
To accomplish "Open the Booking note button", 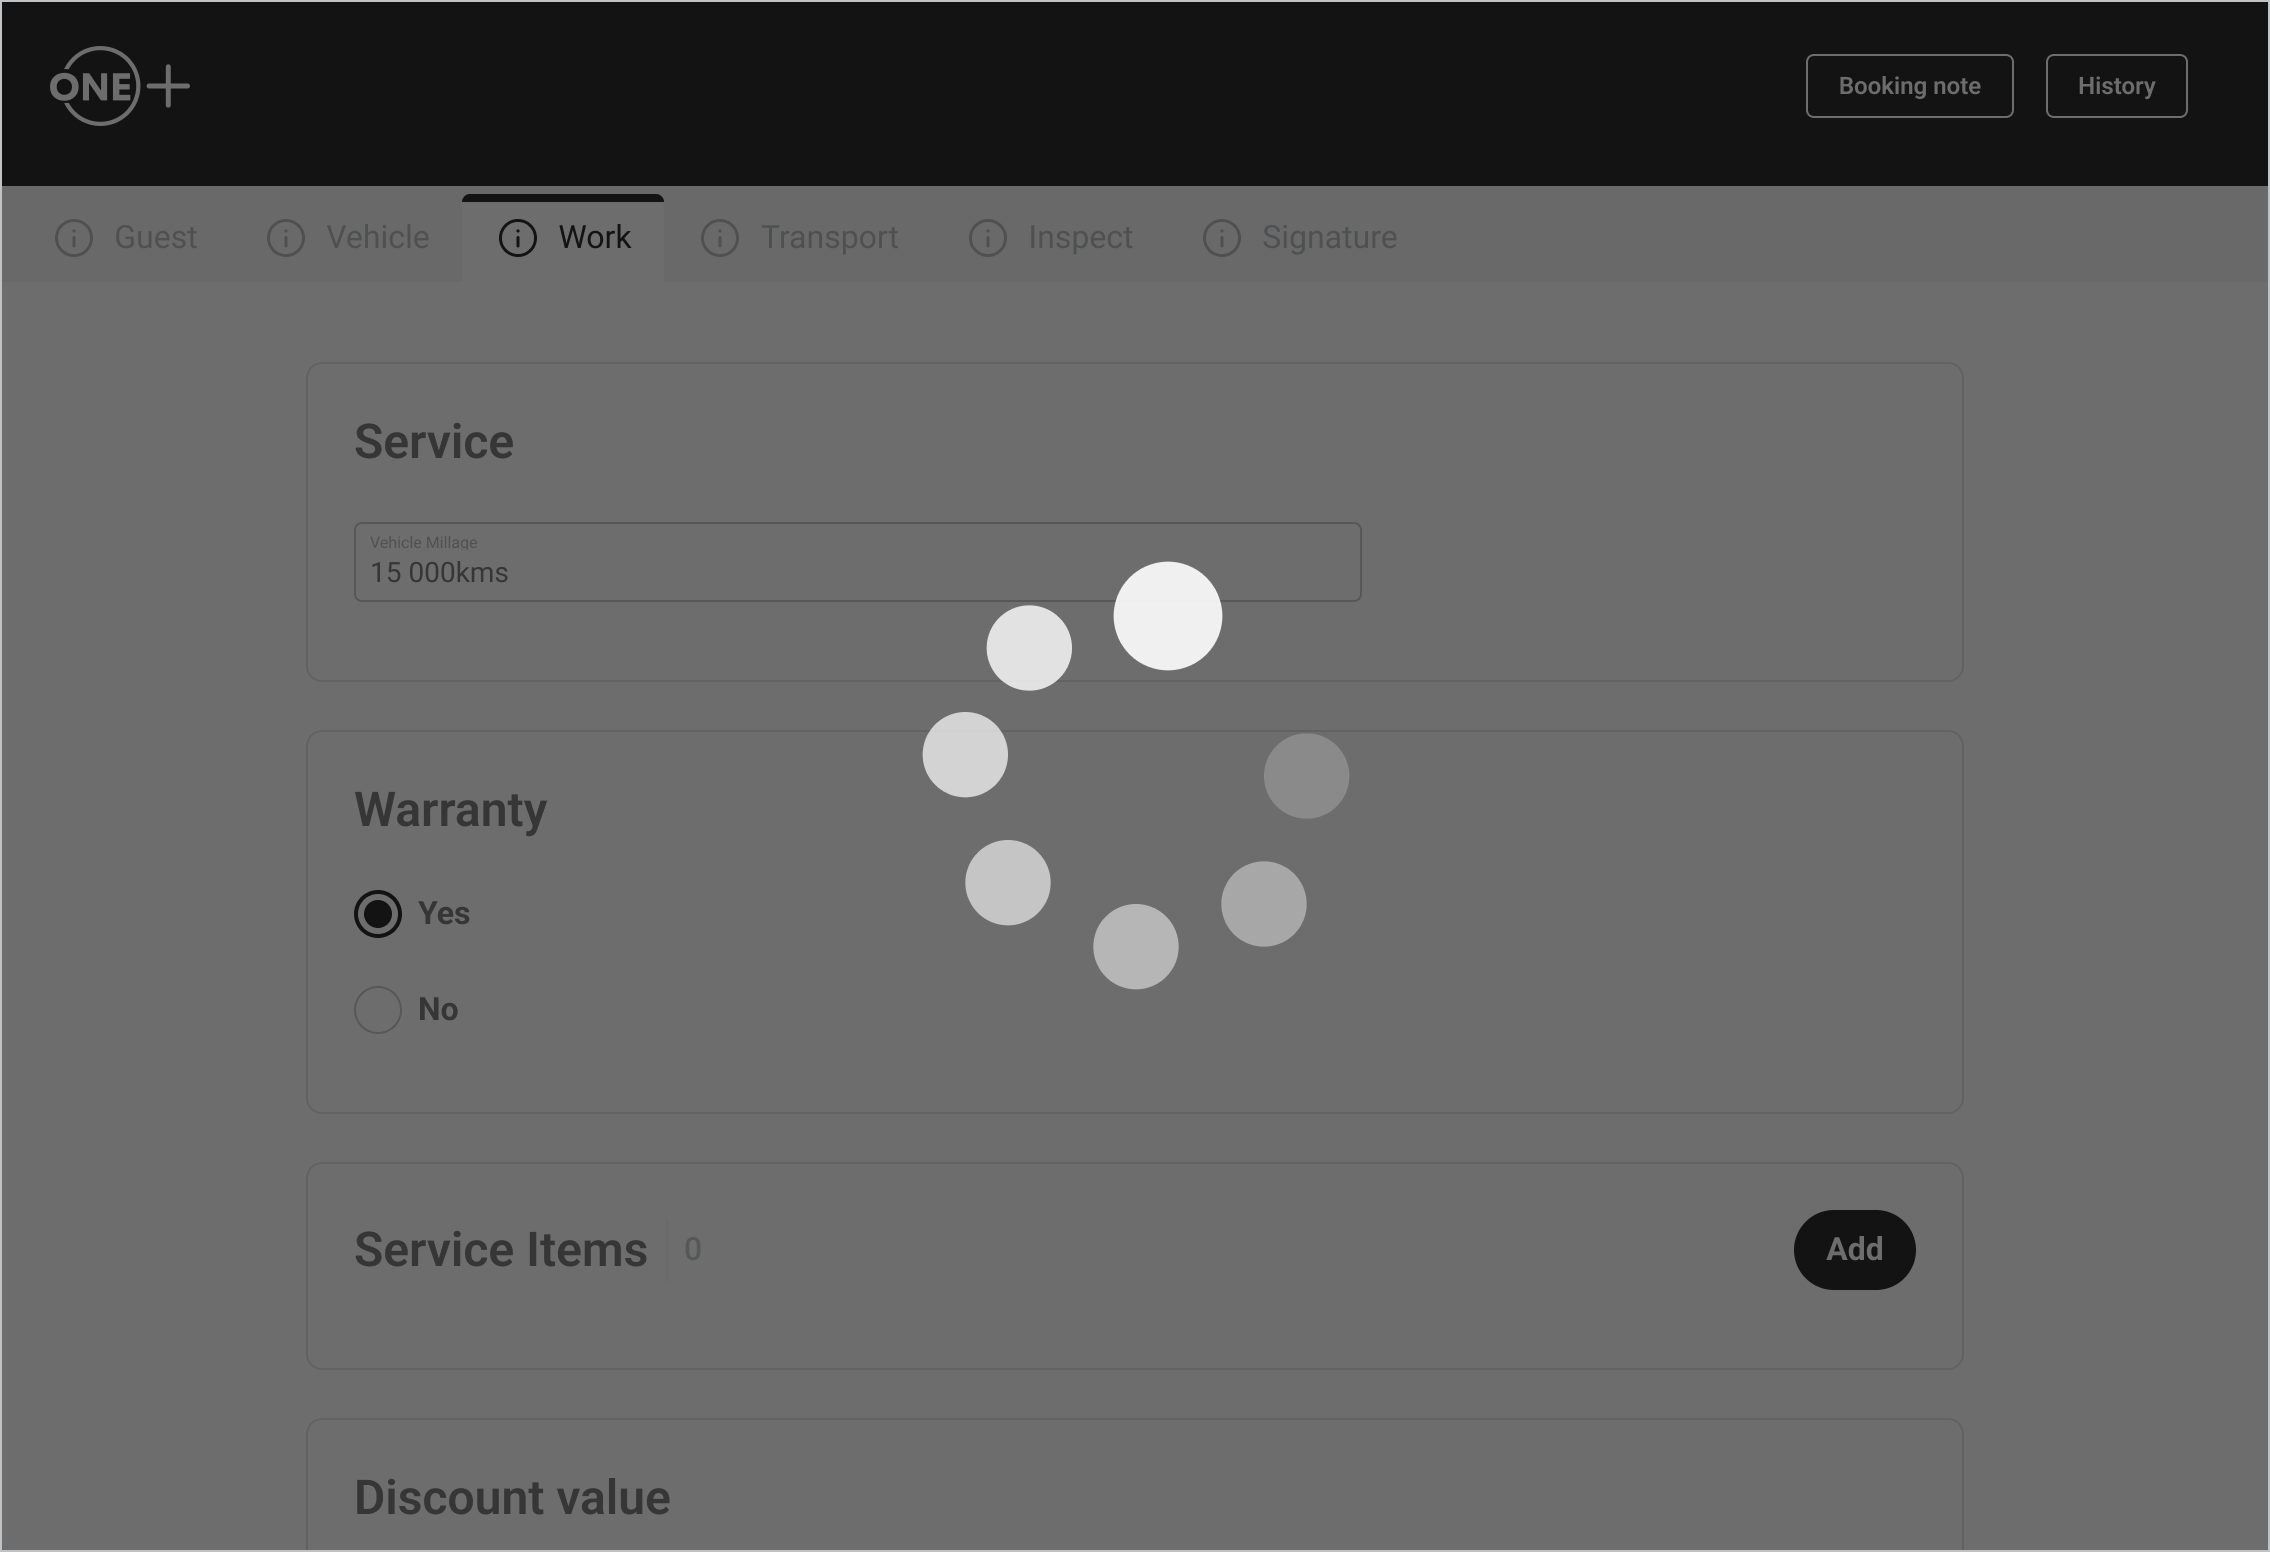I will click(x=1909, y=86).
